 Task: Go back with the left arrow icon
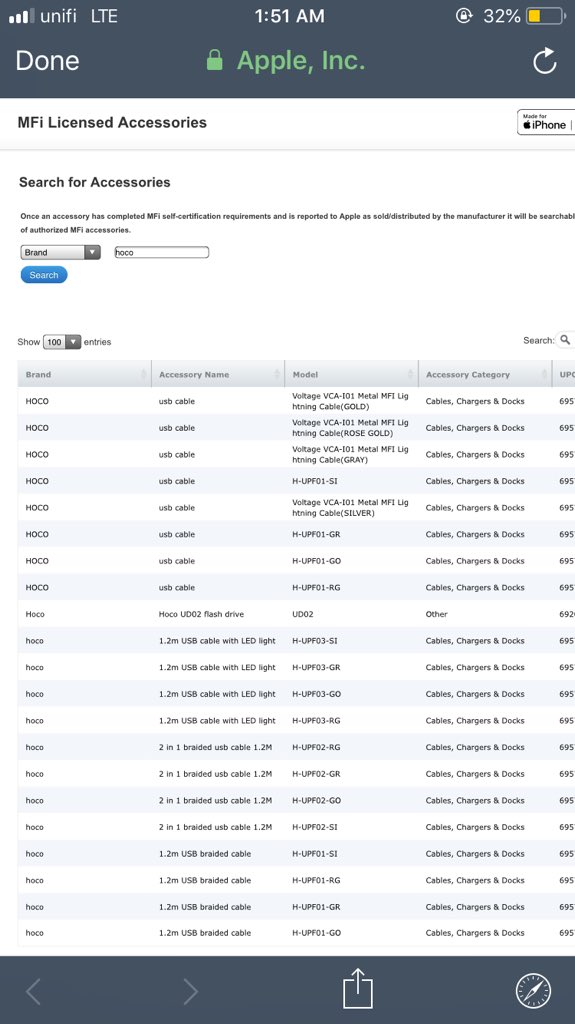[33, 991]
